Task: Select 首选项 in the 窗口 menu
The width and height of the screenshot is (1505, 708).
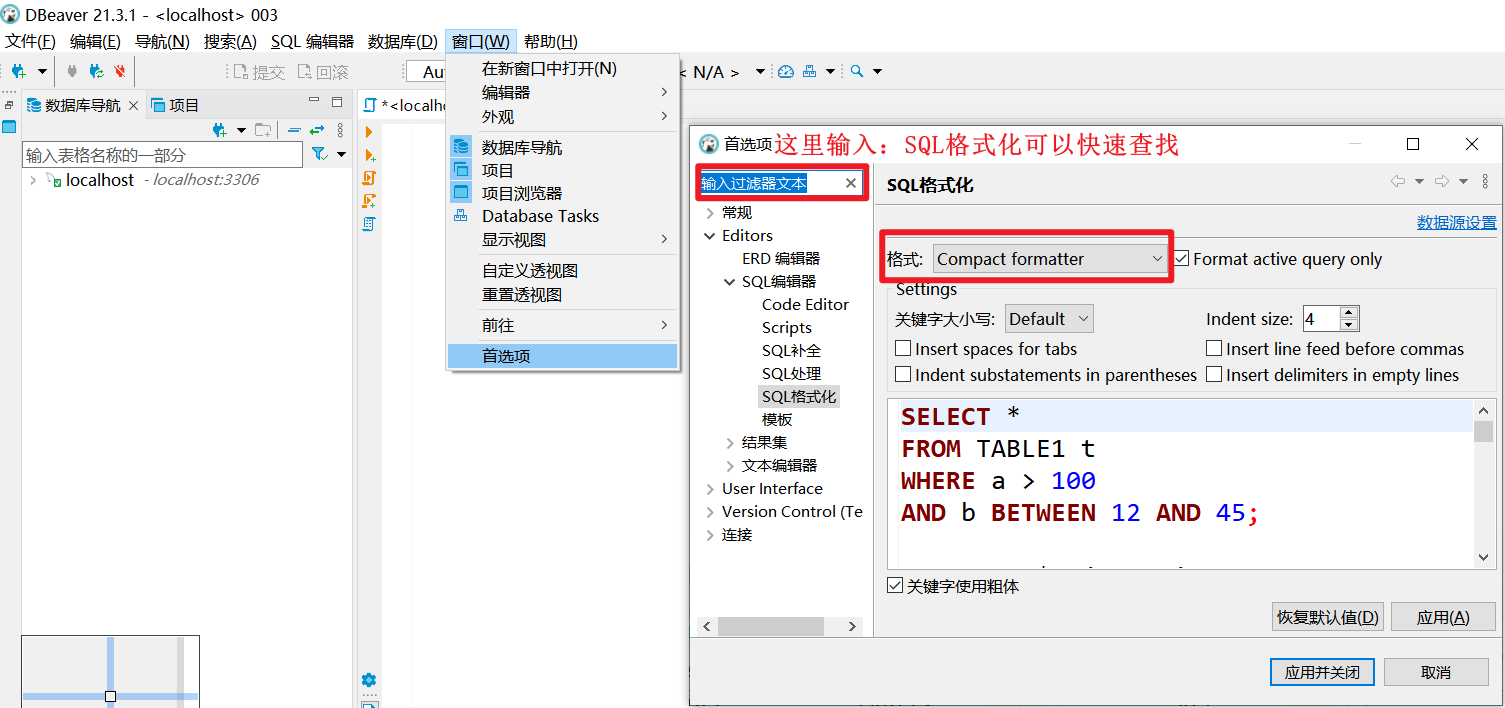Action: click(x=562, y=356)
